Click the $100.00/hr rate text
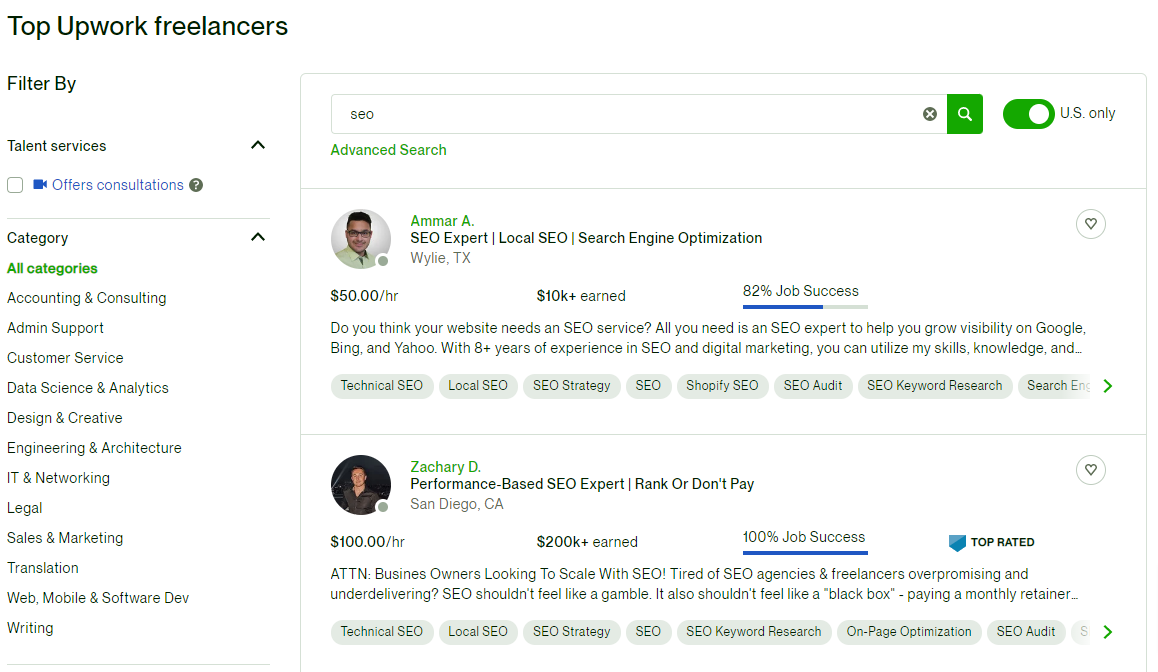The height and width of the screenshot is (672, 1158). point(368,542)
